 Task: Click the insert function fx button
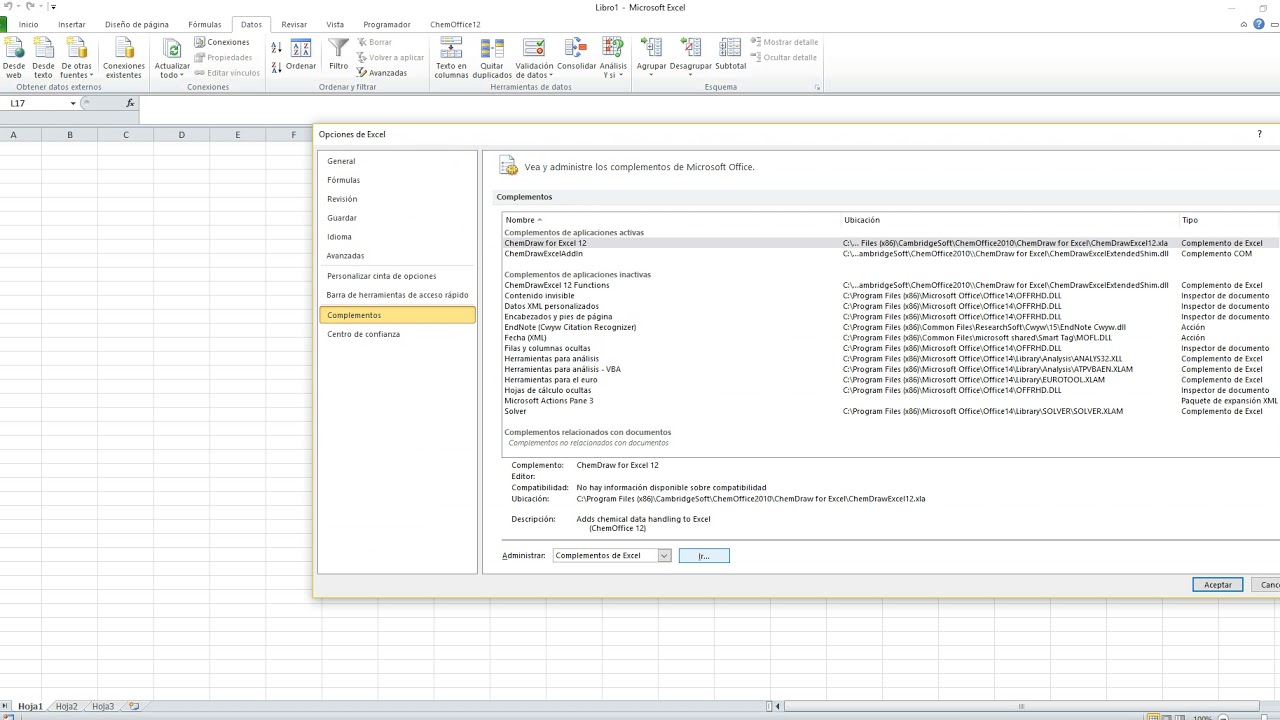130,103
